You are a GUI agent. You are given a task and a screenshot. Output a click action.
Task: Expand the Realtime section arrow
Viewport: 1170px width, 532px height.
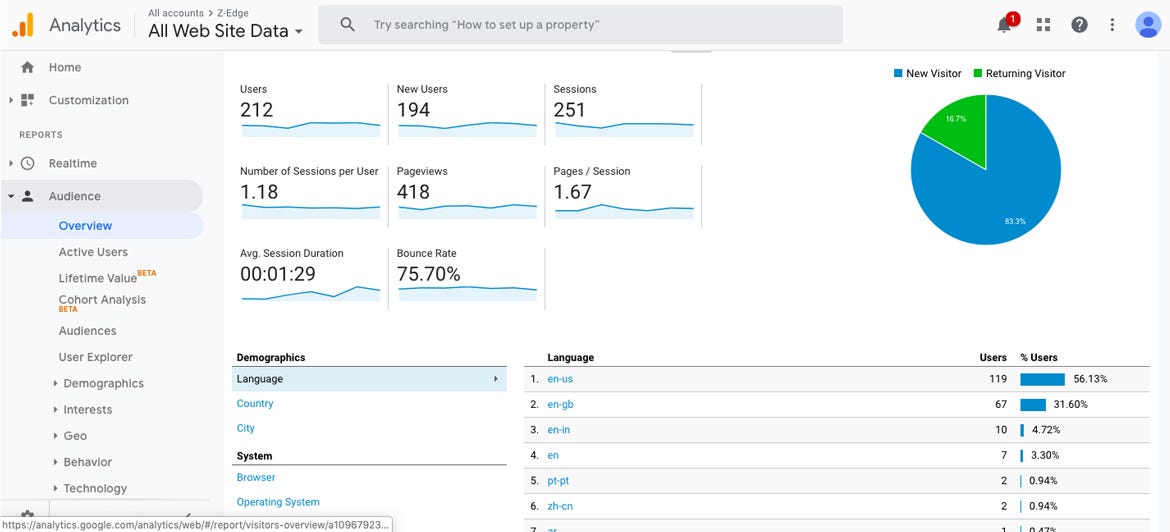pos(10,163)
